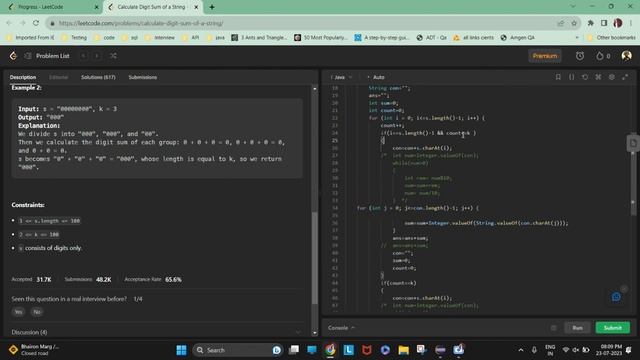This screenshot has height=360, width=640.
Task: Open Chrome from the taskbar
Action: 330,350
